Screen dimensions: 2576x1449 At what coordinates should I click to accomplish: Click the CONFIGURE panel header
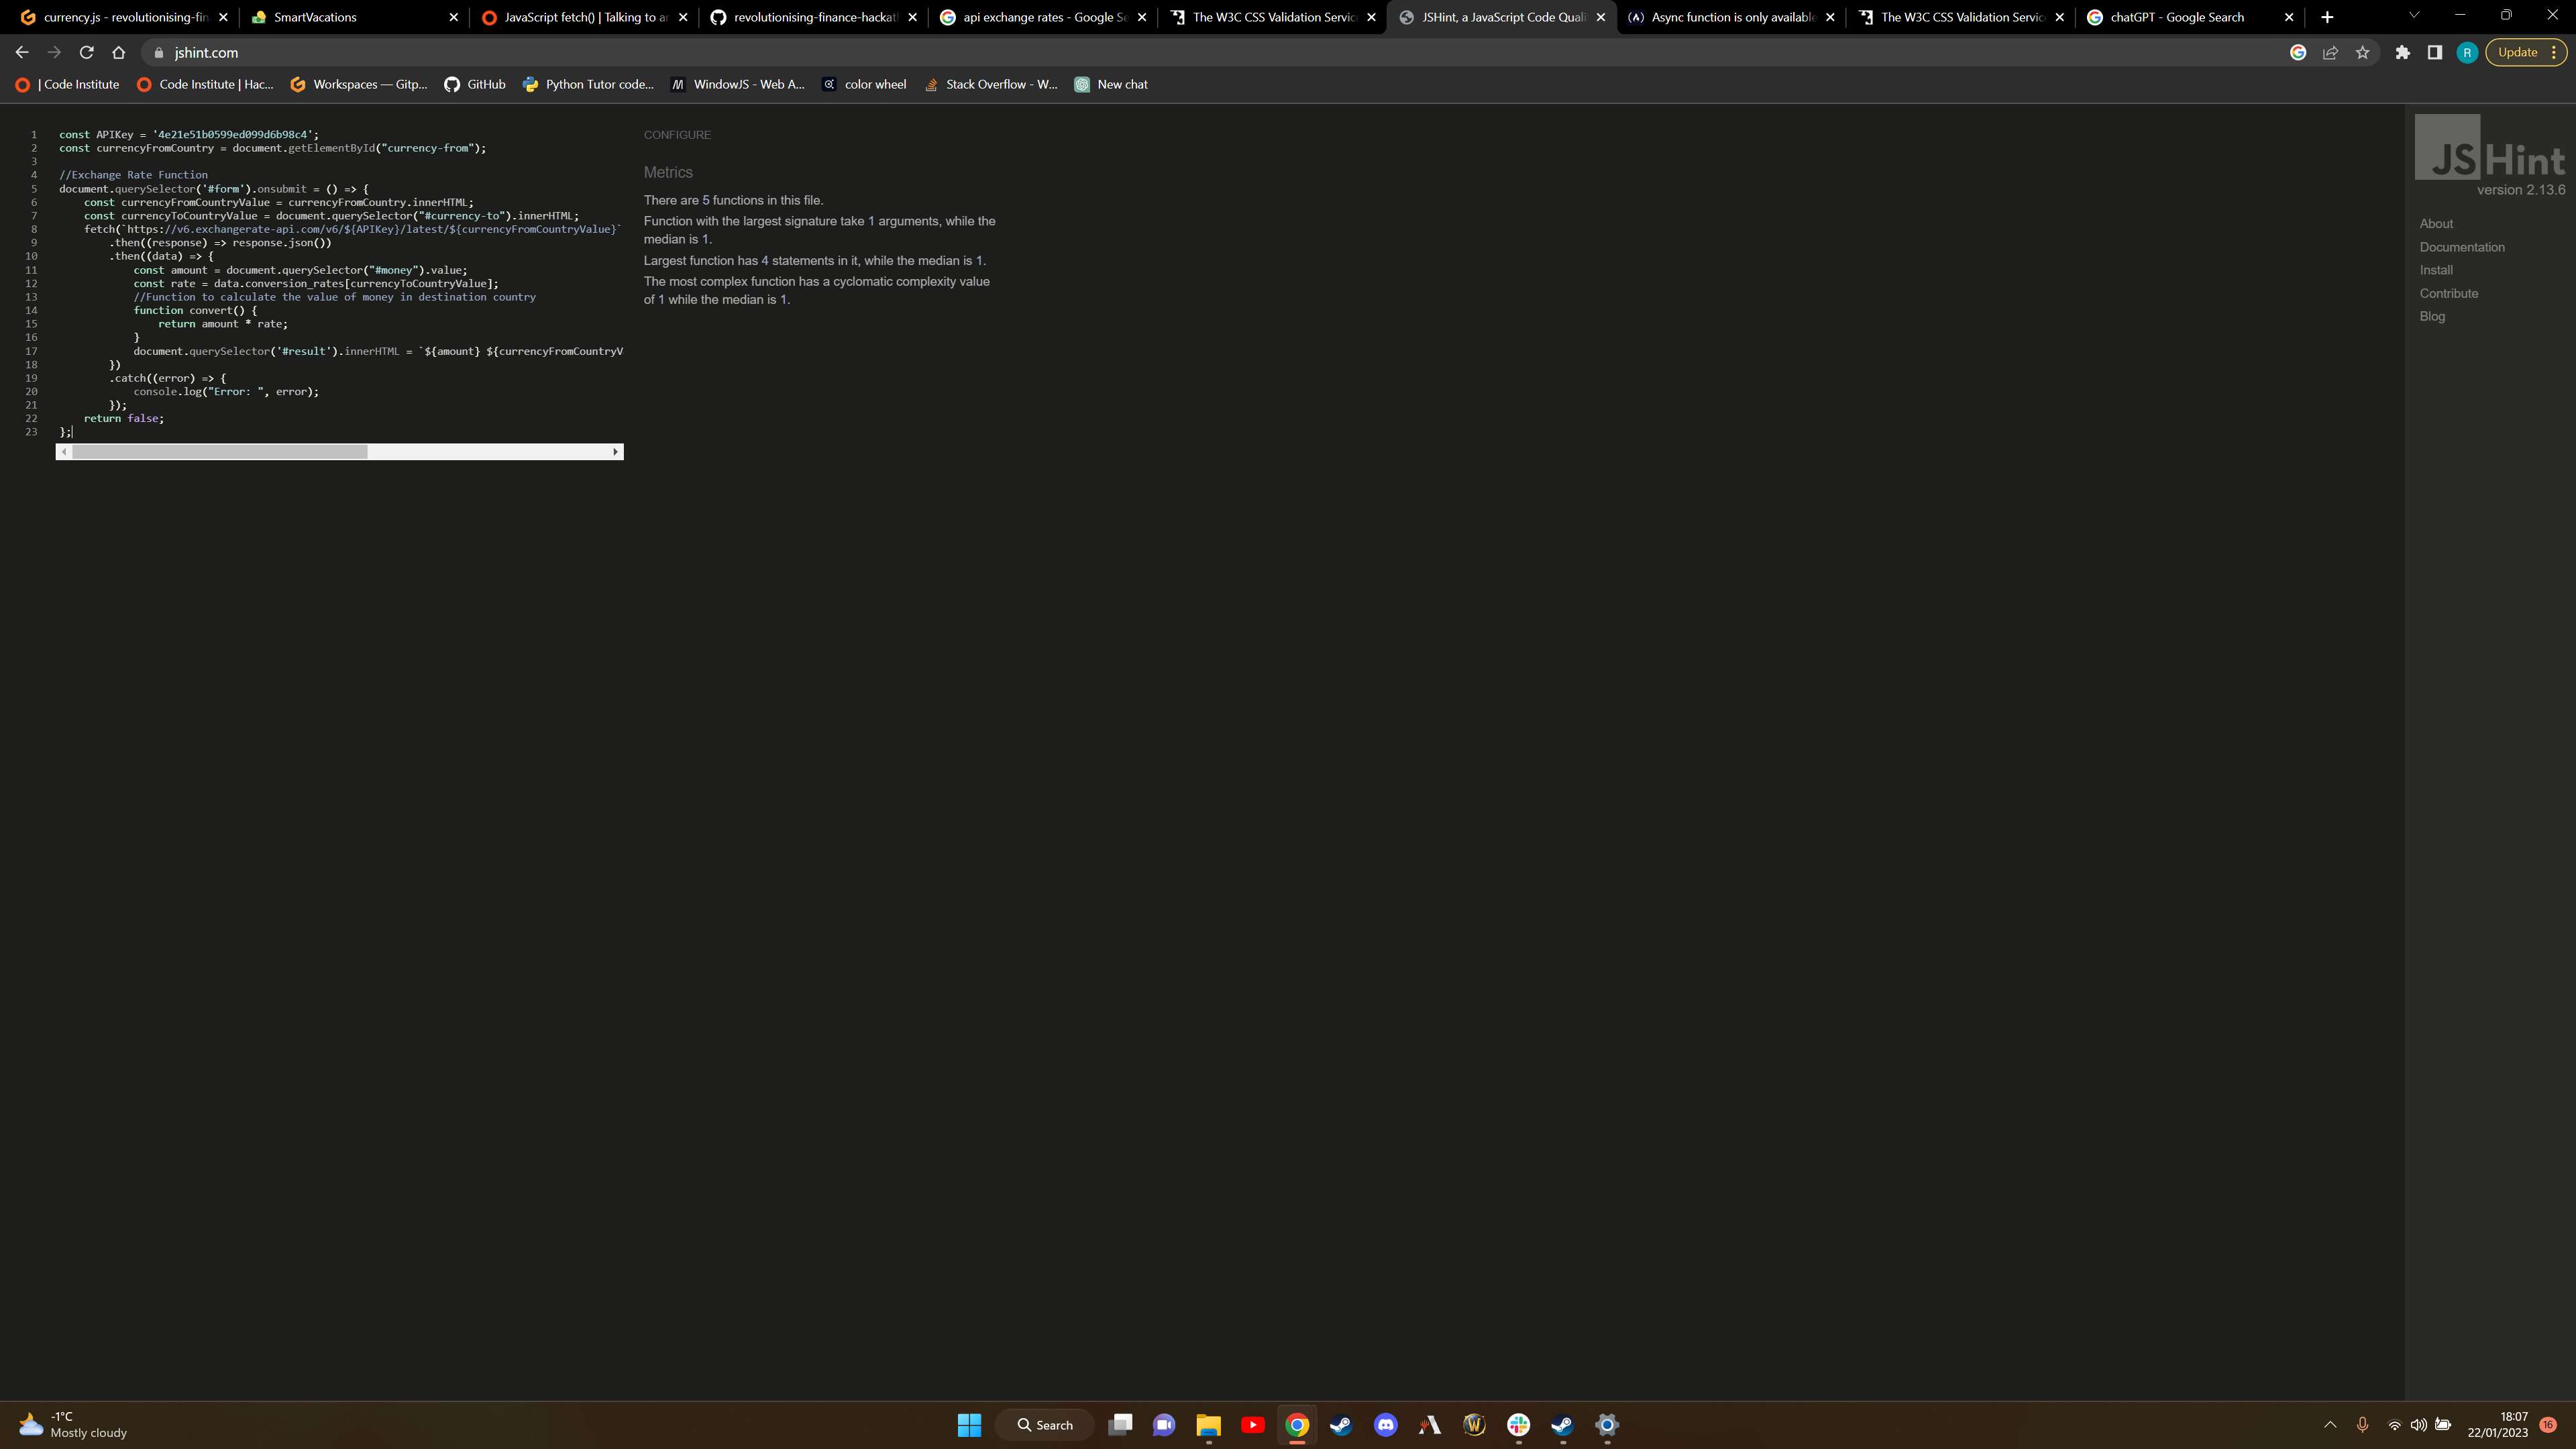[678, 133]
